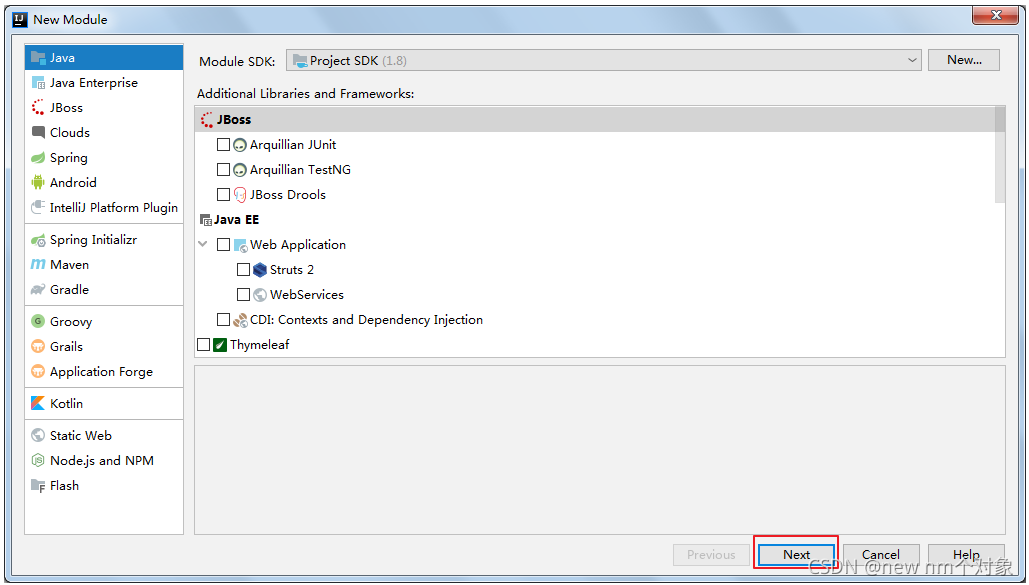Viewport: 1029px width, 585px height.
Task: Check the JBoss Drools checkbox
Action: pyautogui.click(x=223, y=194)
